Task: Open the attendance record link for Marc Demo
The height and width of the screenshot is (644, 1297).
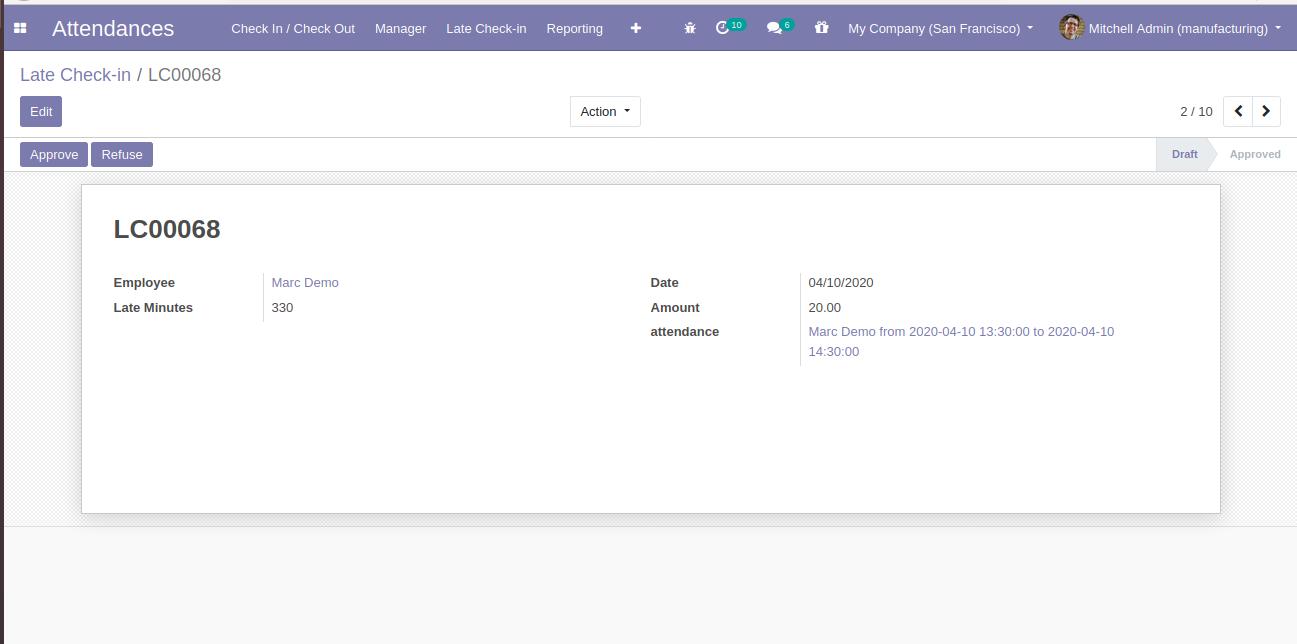Action: [961, 341]
